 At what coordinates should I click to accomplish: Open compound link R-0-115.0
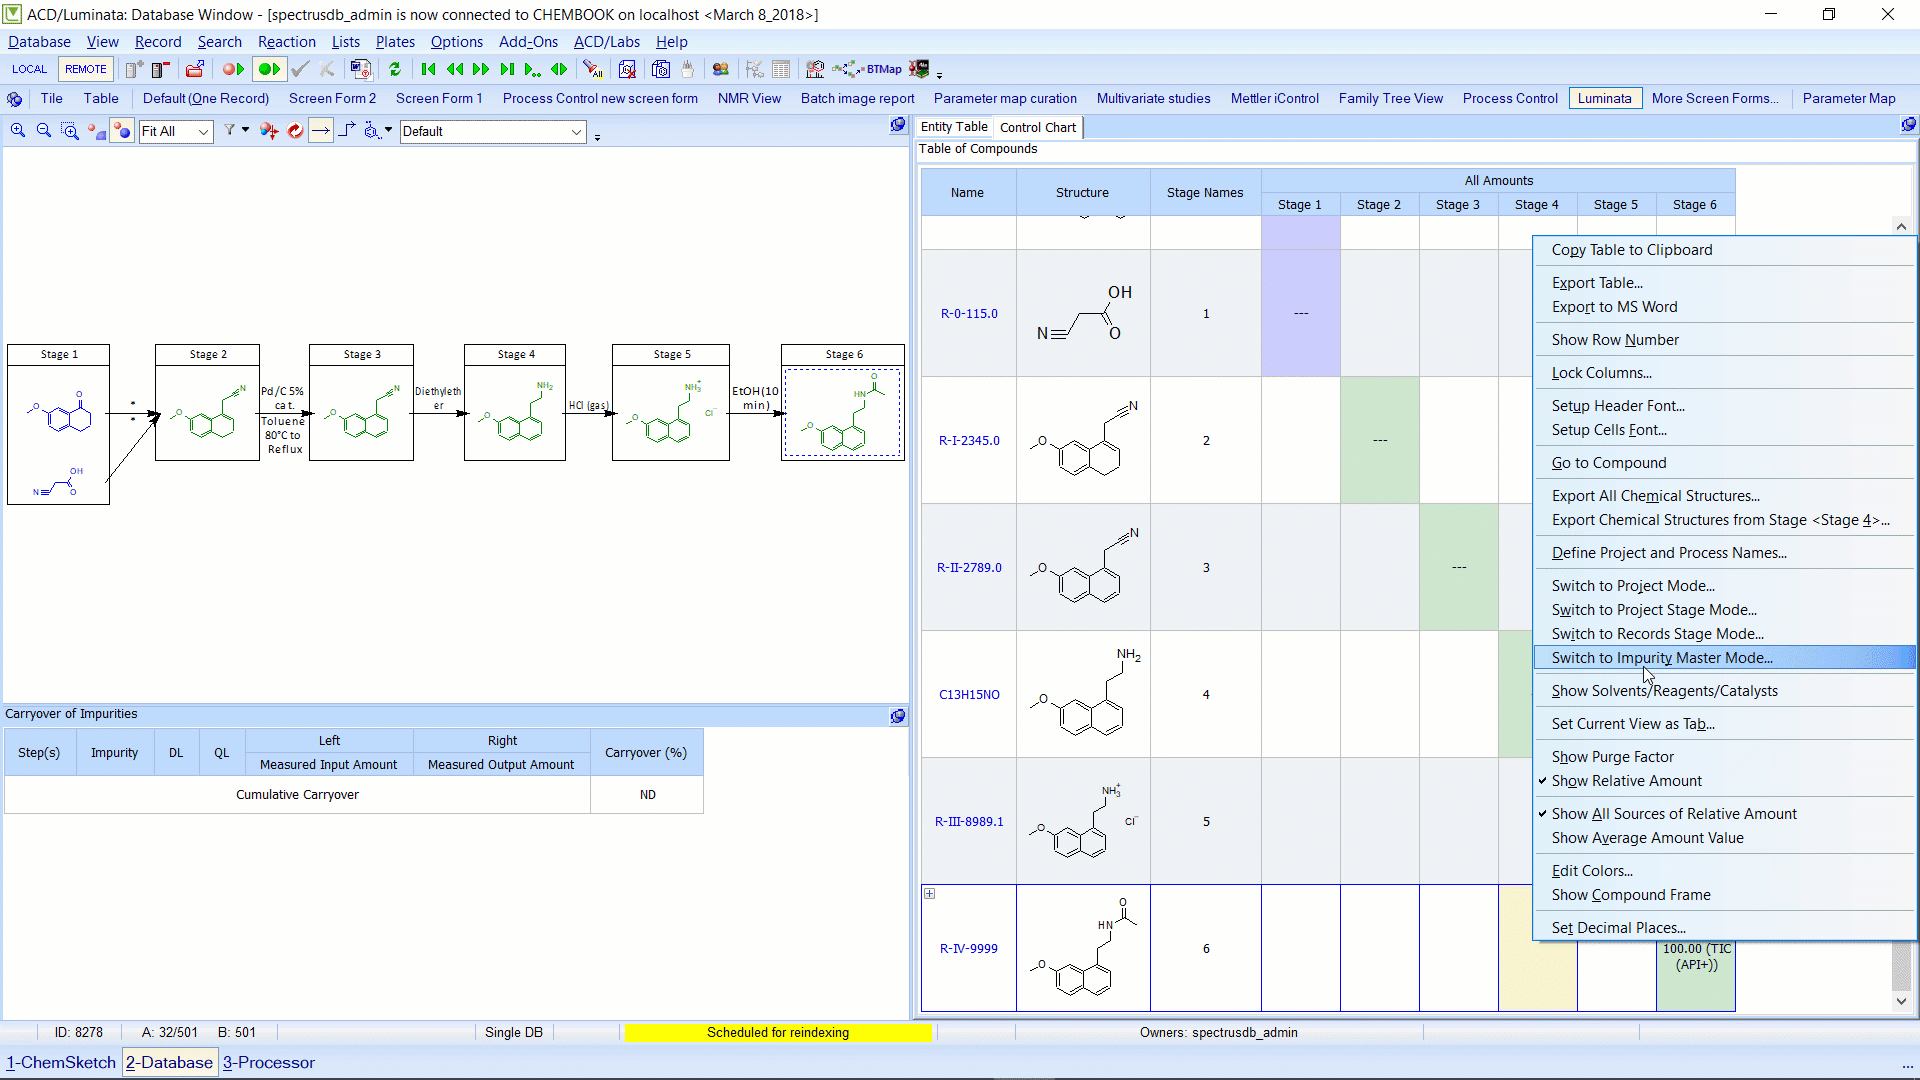969,313
